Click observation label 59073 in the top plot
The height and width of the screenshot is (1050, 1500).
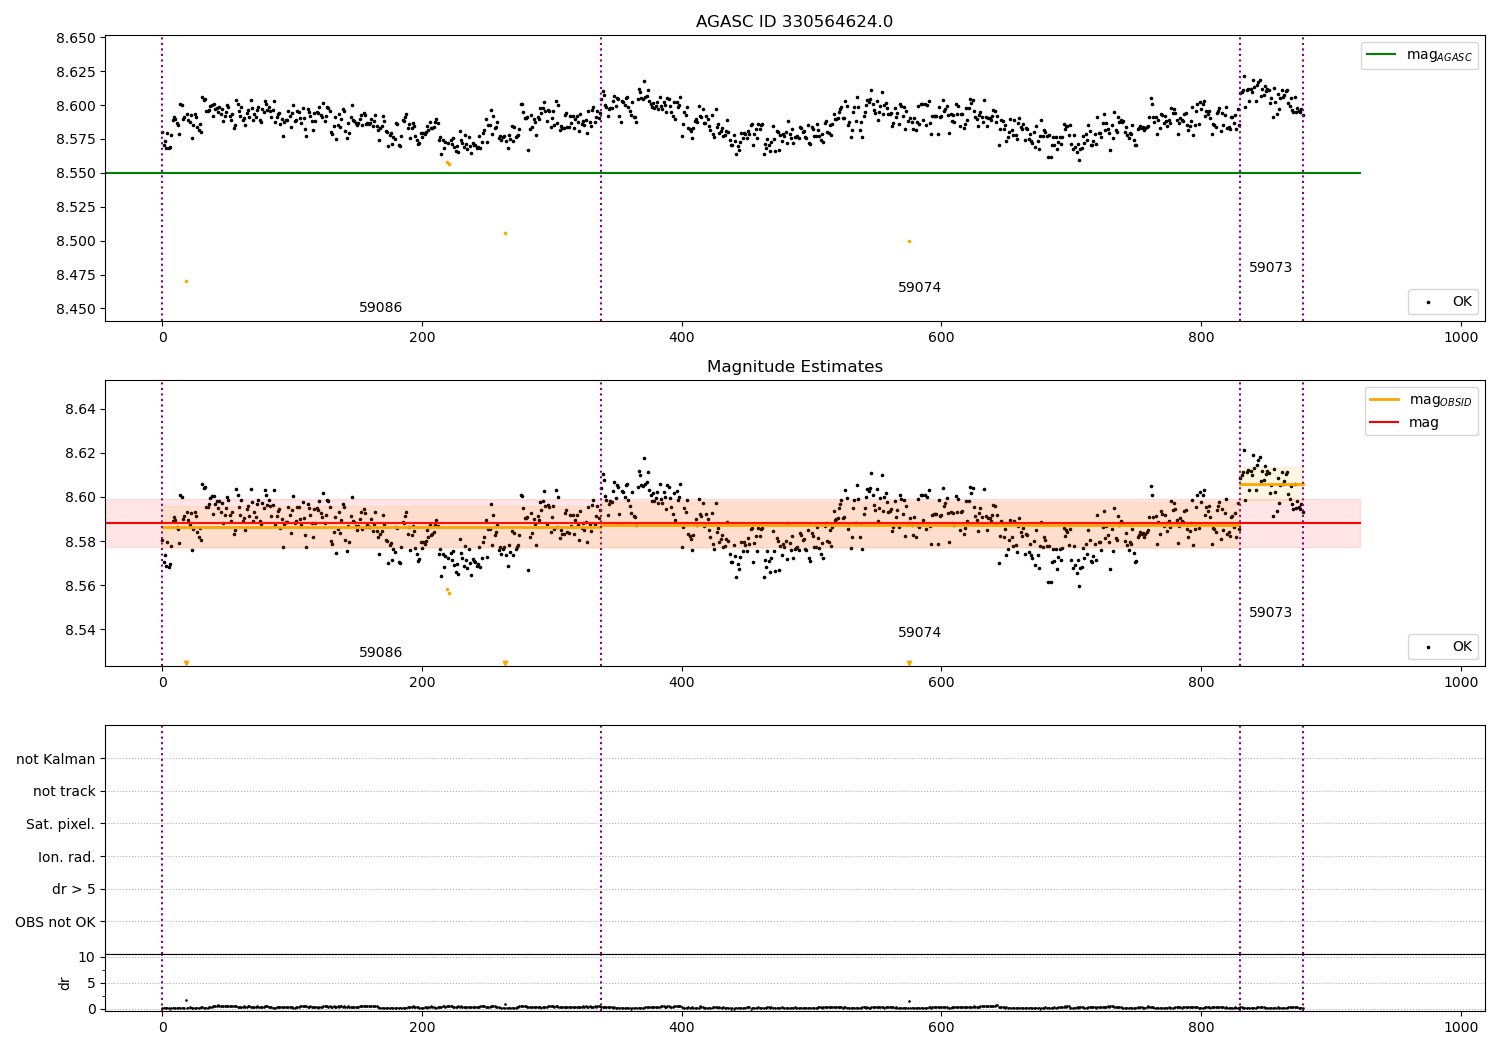[x=1270, y=268]
